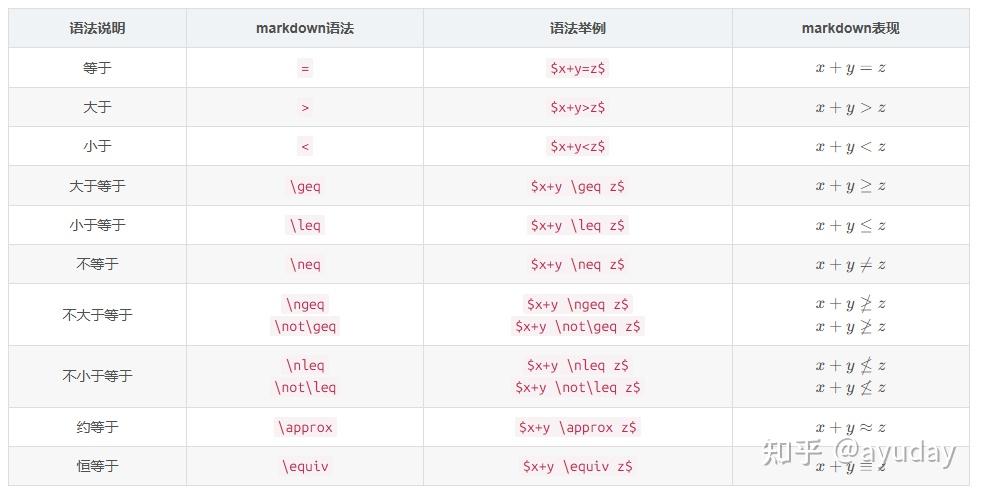The image size is (981, 496).
Task: Click the "语法说明" column header
Action: (97, 28)
